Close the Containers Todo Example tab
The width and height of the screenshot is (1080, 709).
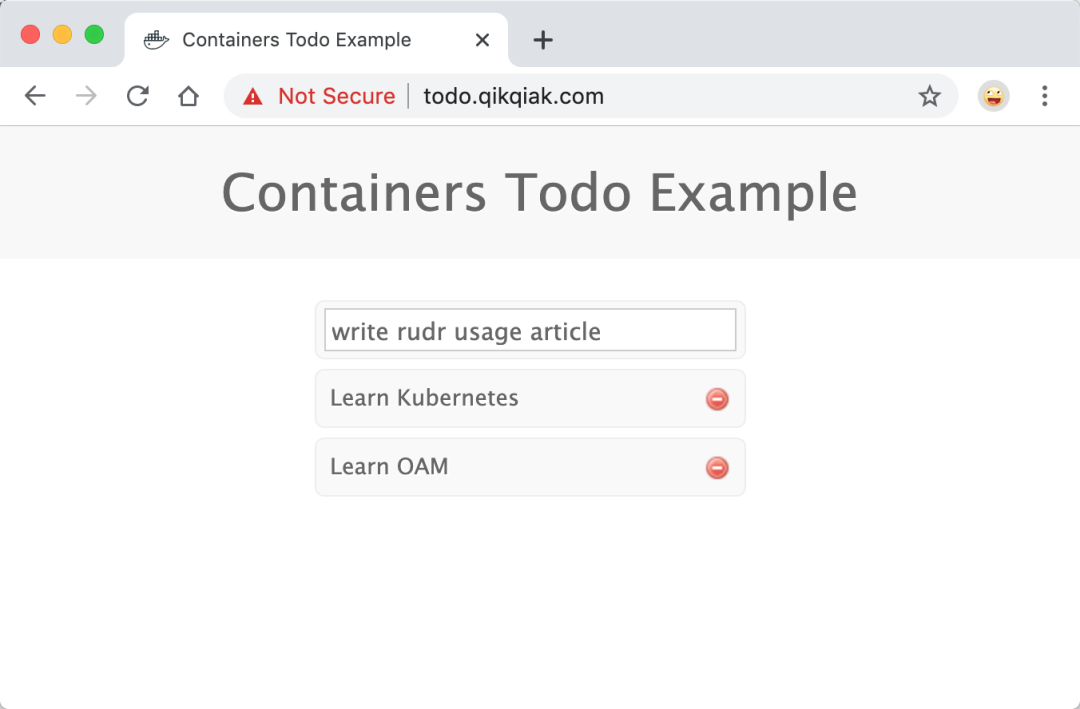(482, 40)
